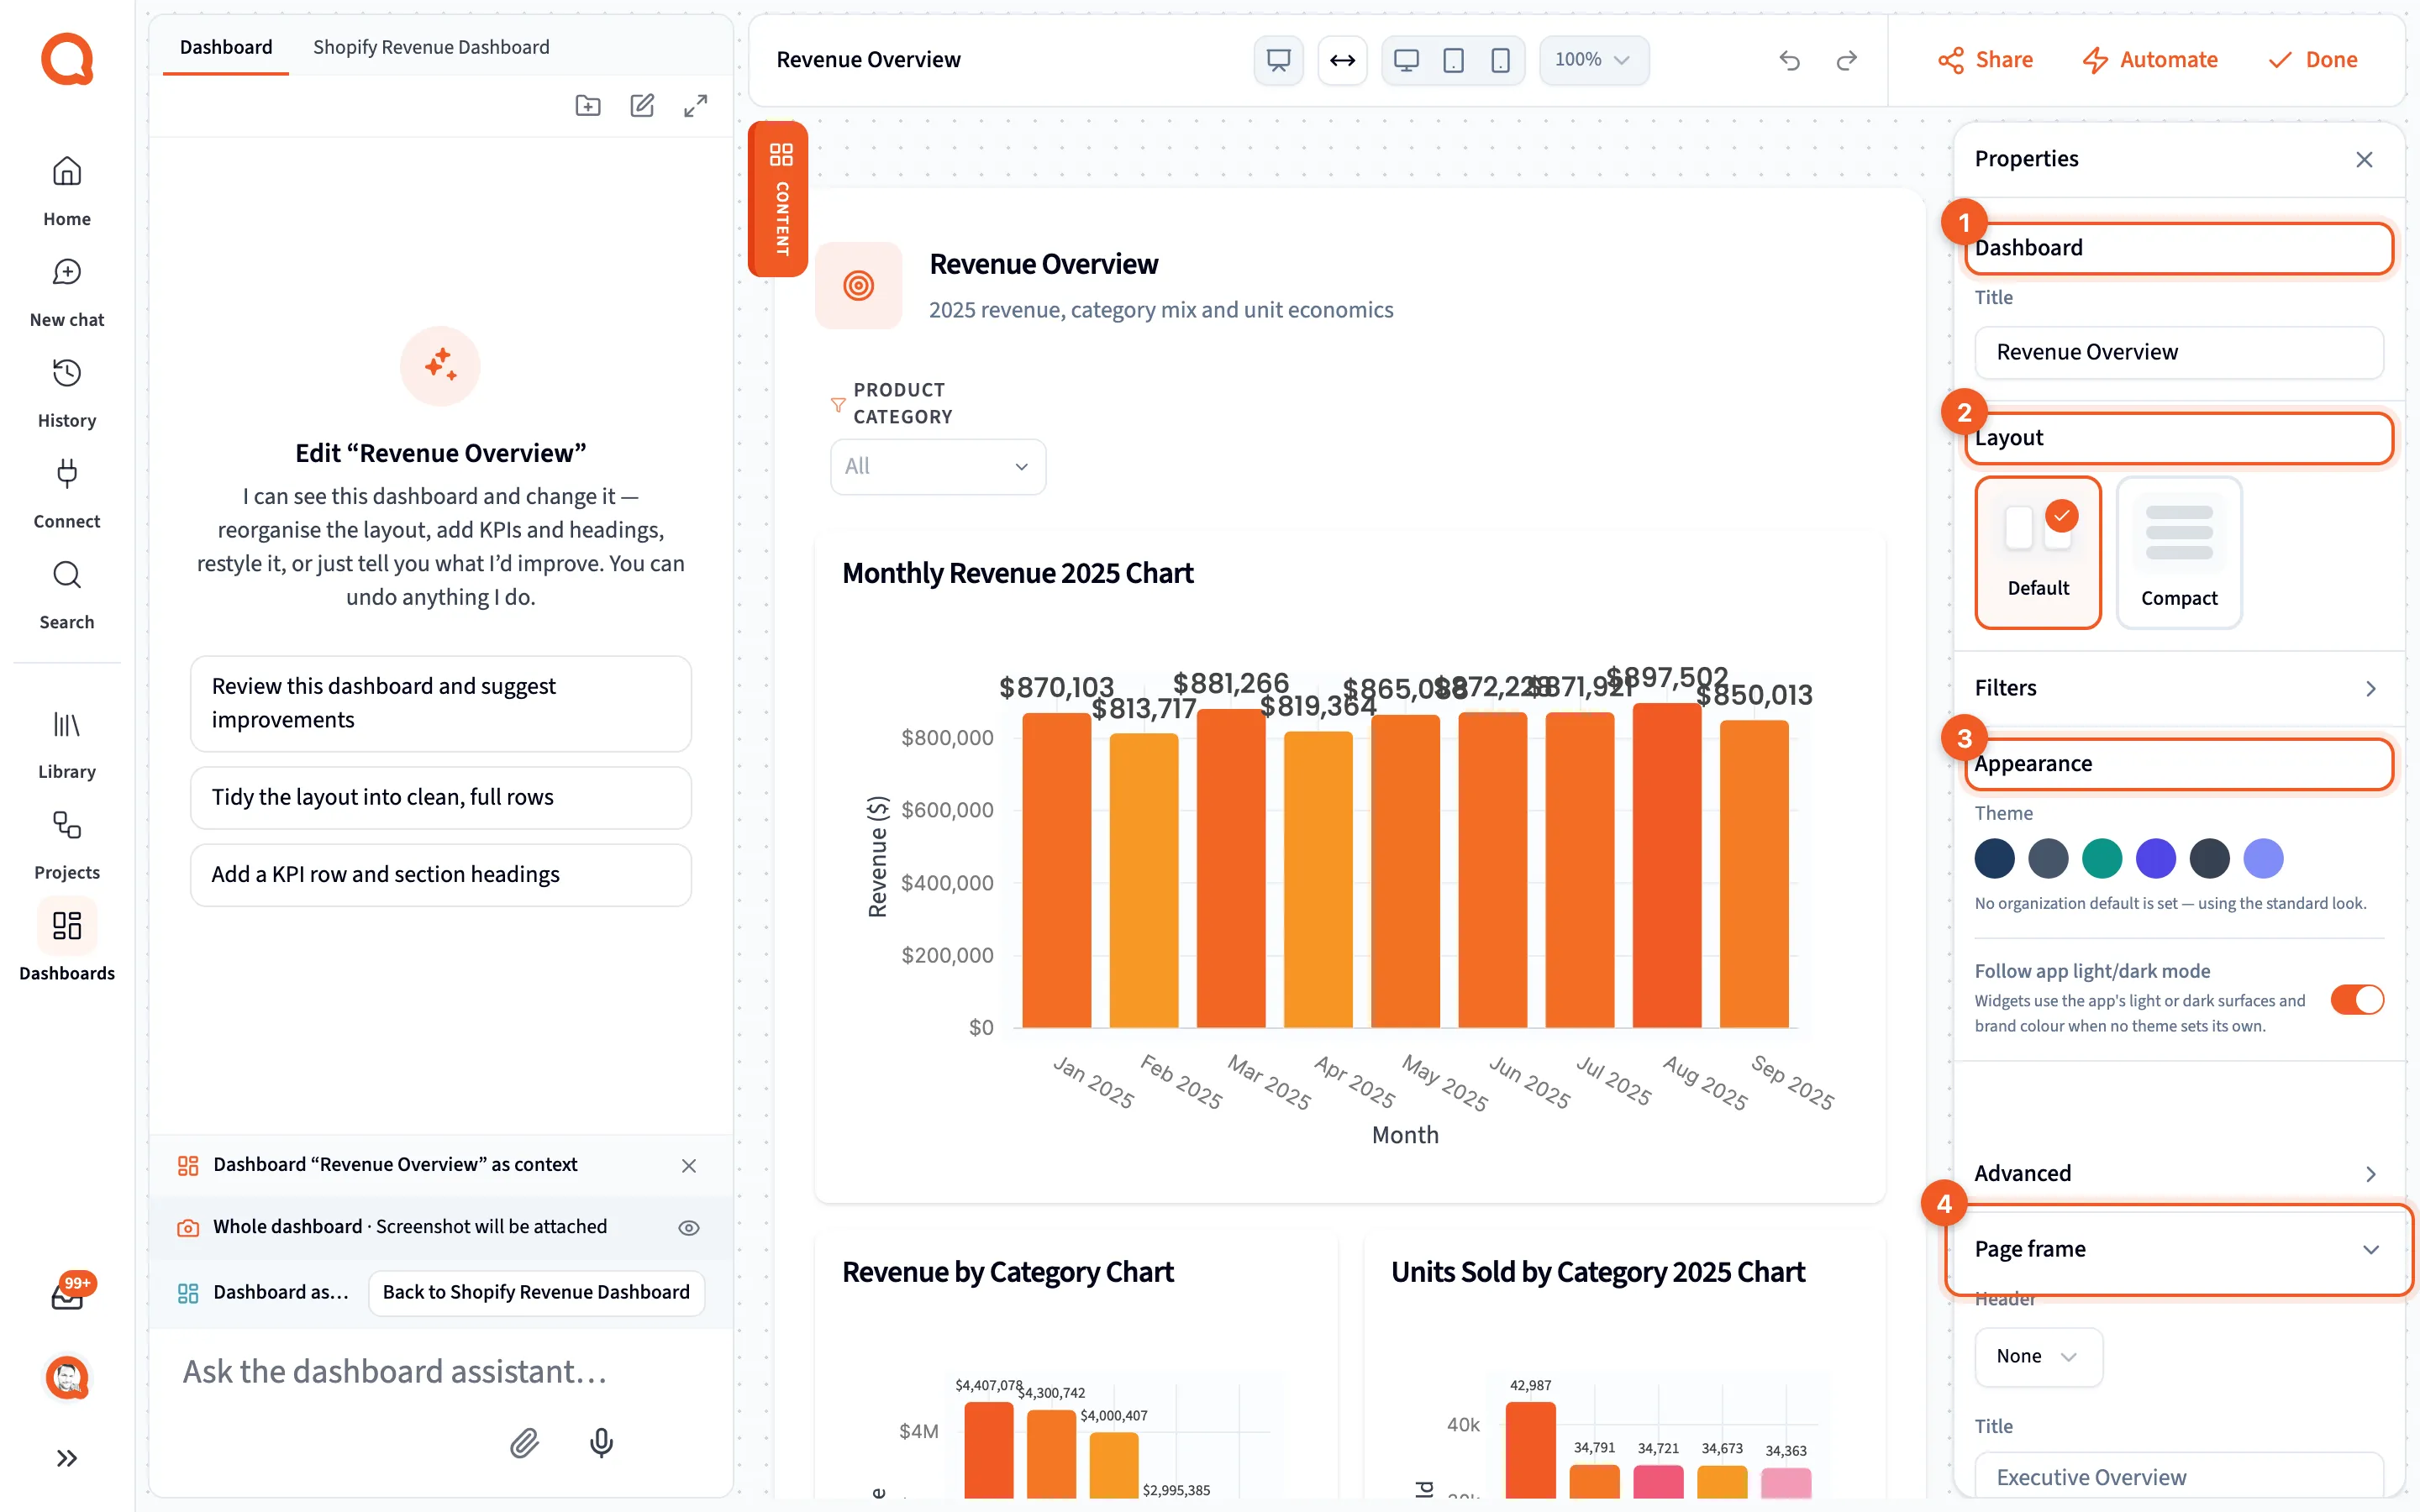Select the dark navy theme swatch
Image resolution: width=2420 pixels, height=1512 pixels.
(1995, 858)
